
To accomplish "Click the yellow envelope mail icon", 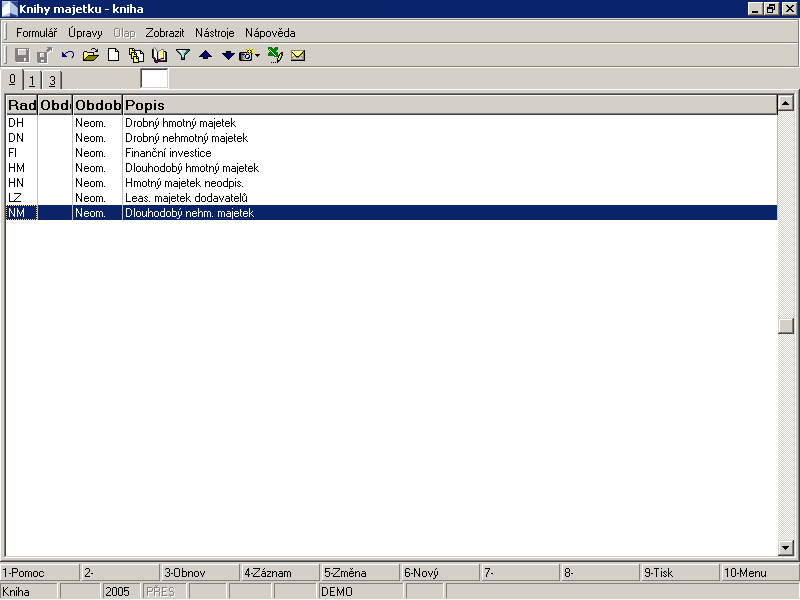I will pos(298,55).
